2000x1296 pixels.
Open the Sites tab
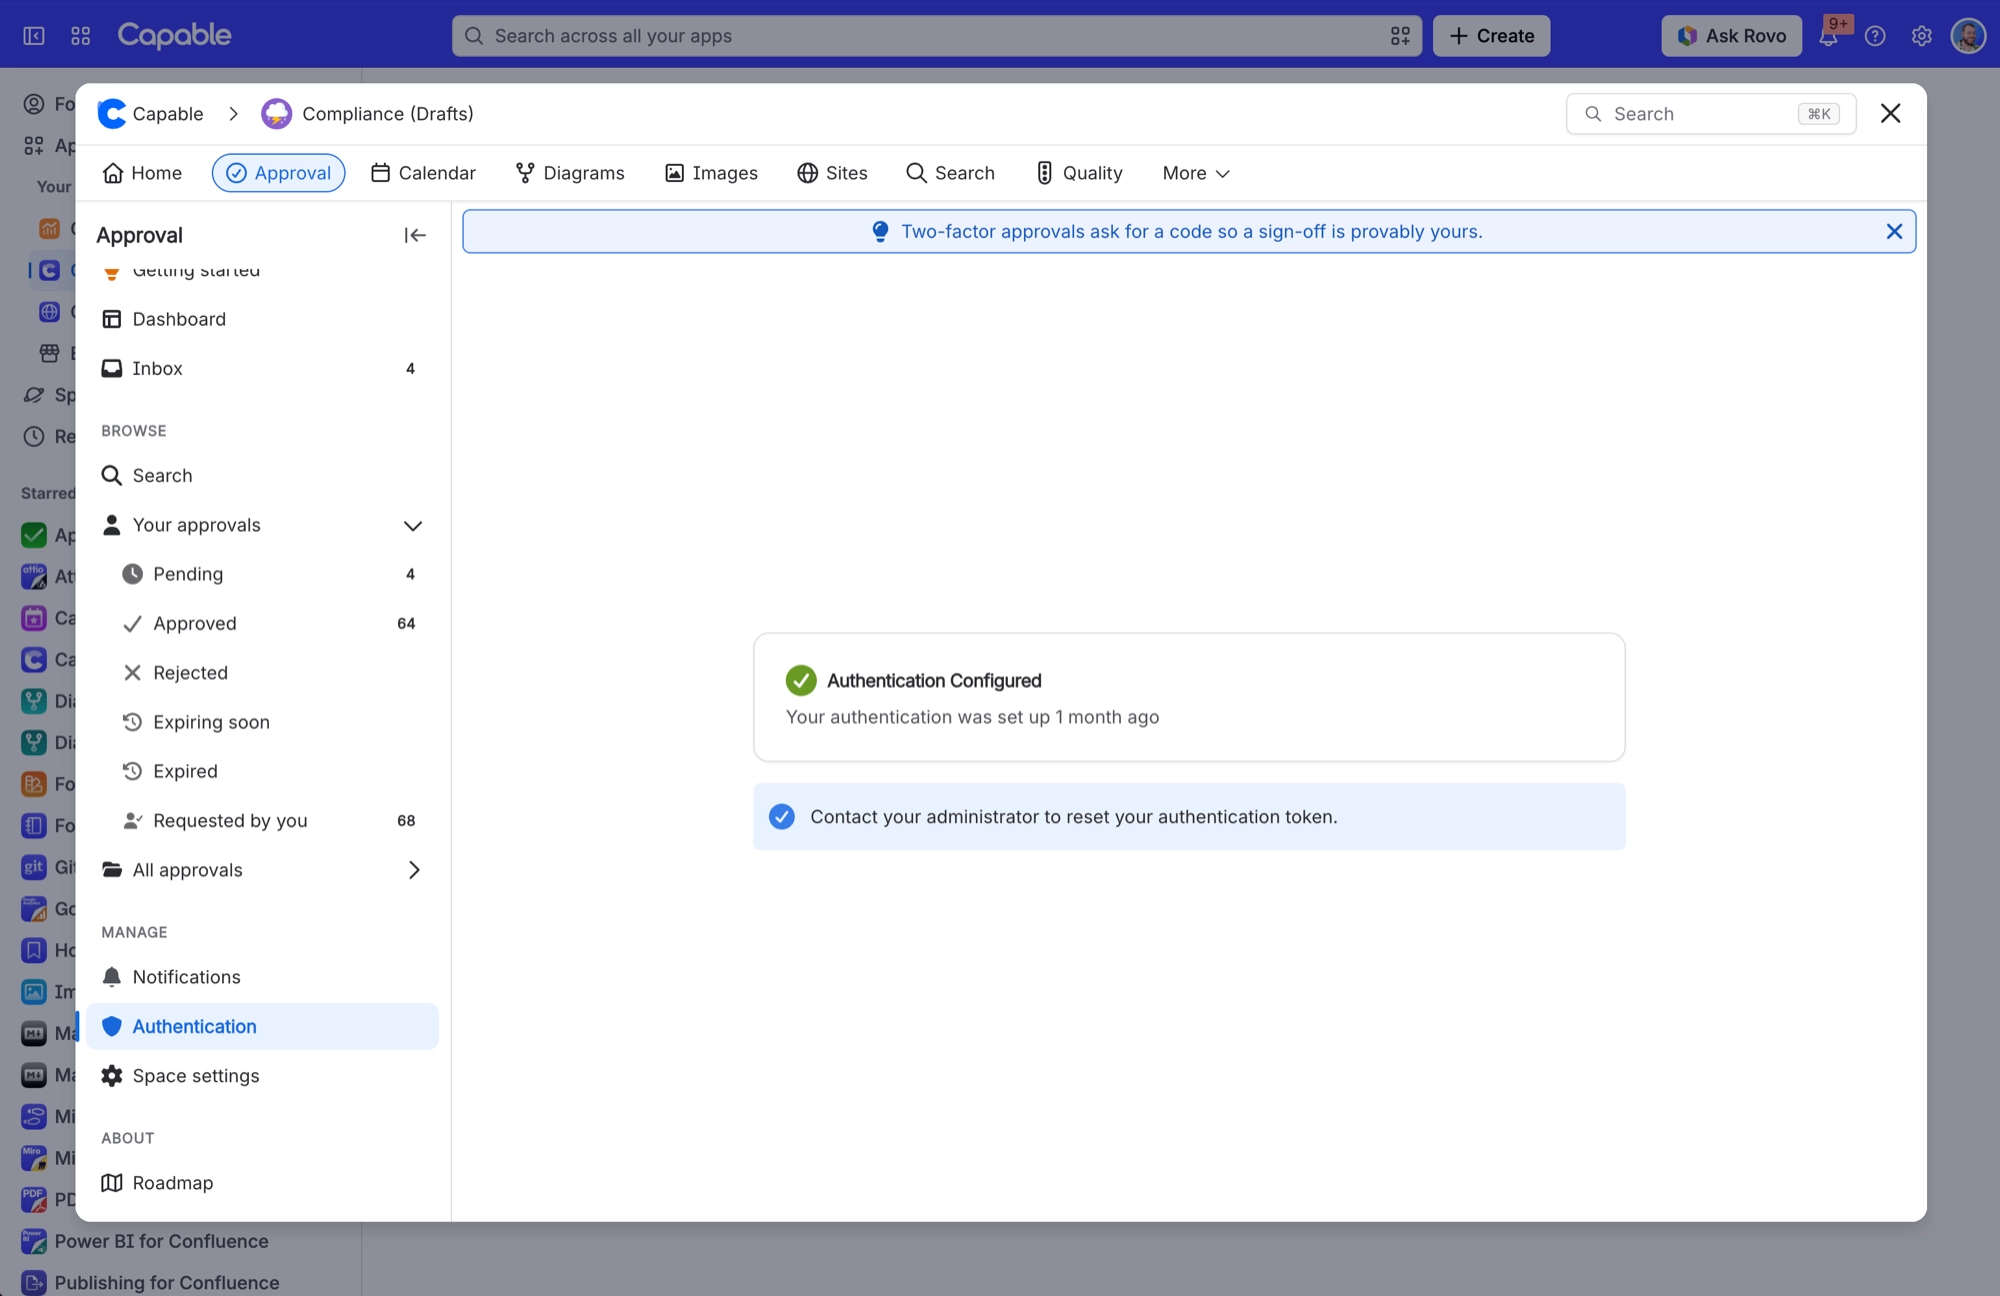832,173
